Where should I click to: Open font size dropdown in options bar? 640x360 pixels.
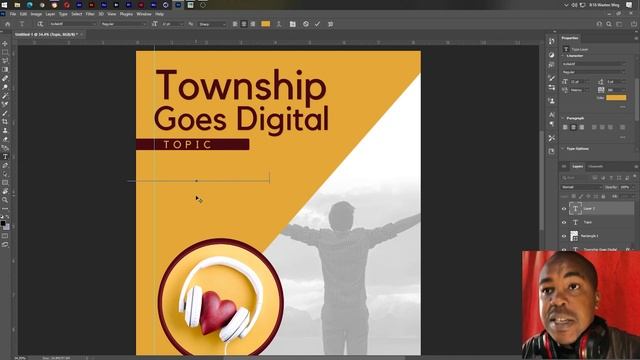point(173,24)
